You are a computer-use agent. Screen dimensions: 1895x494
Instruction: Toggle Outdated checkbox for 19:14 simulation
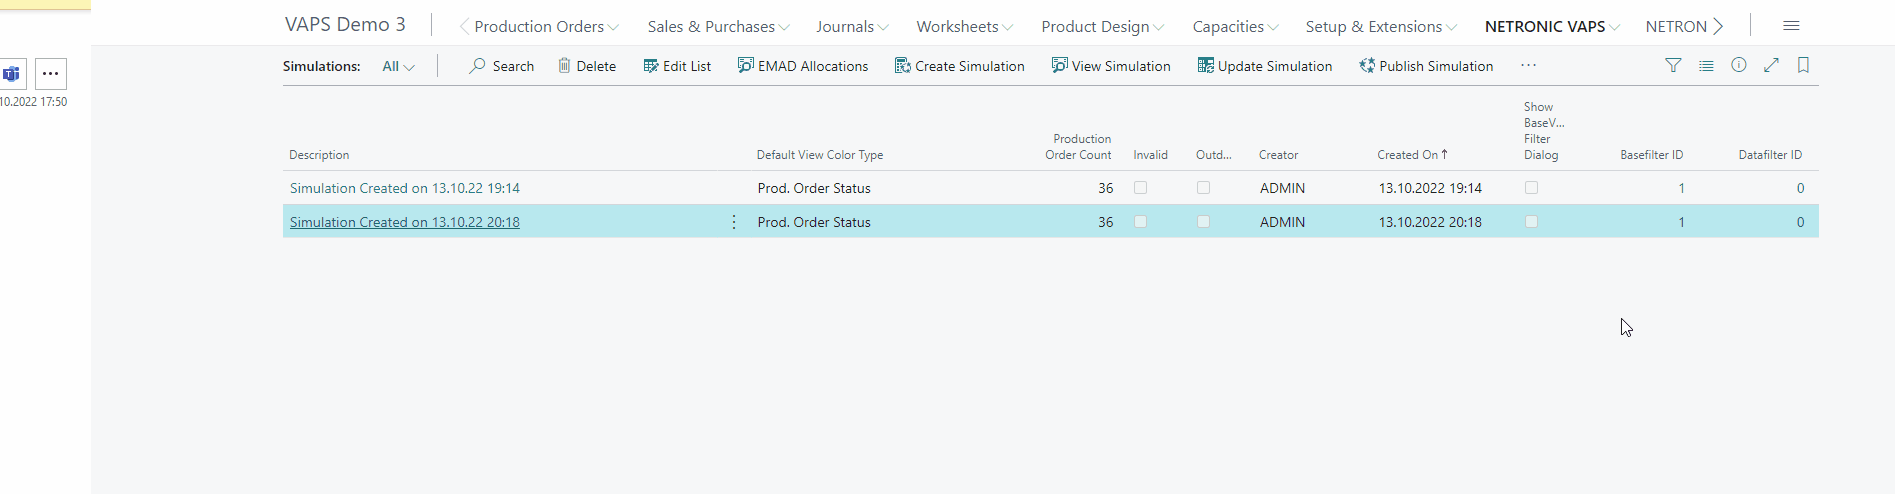[x=1203, y=188]
